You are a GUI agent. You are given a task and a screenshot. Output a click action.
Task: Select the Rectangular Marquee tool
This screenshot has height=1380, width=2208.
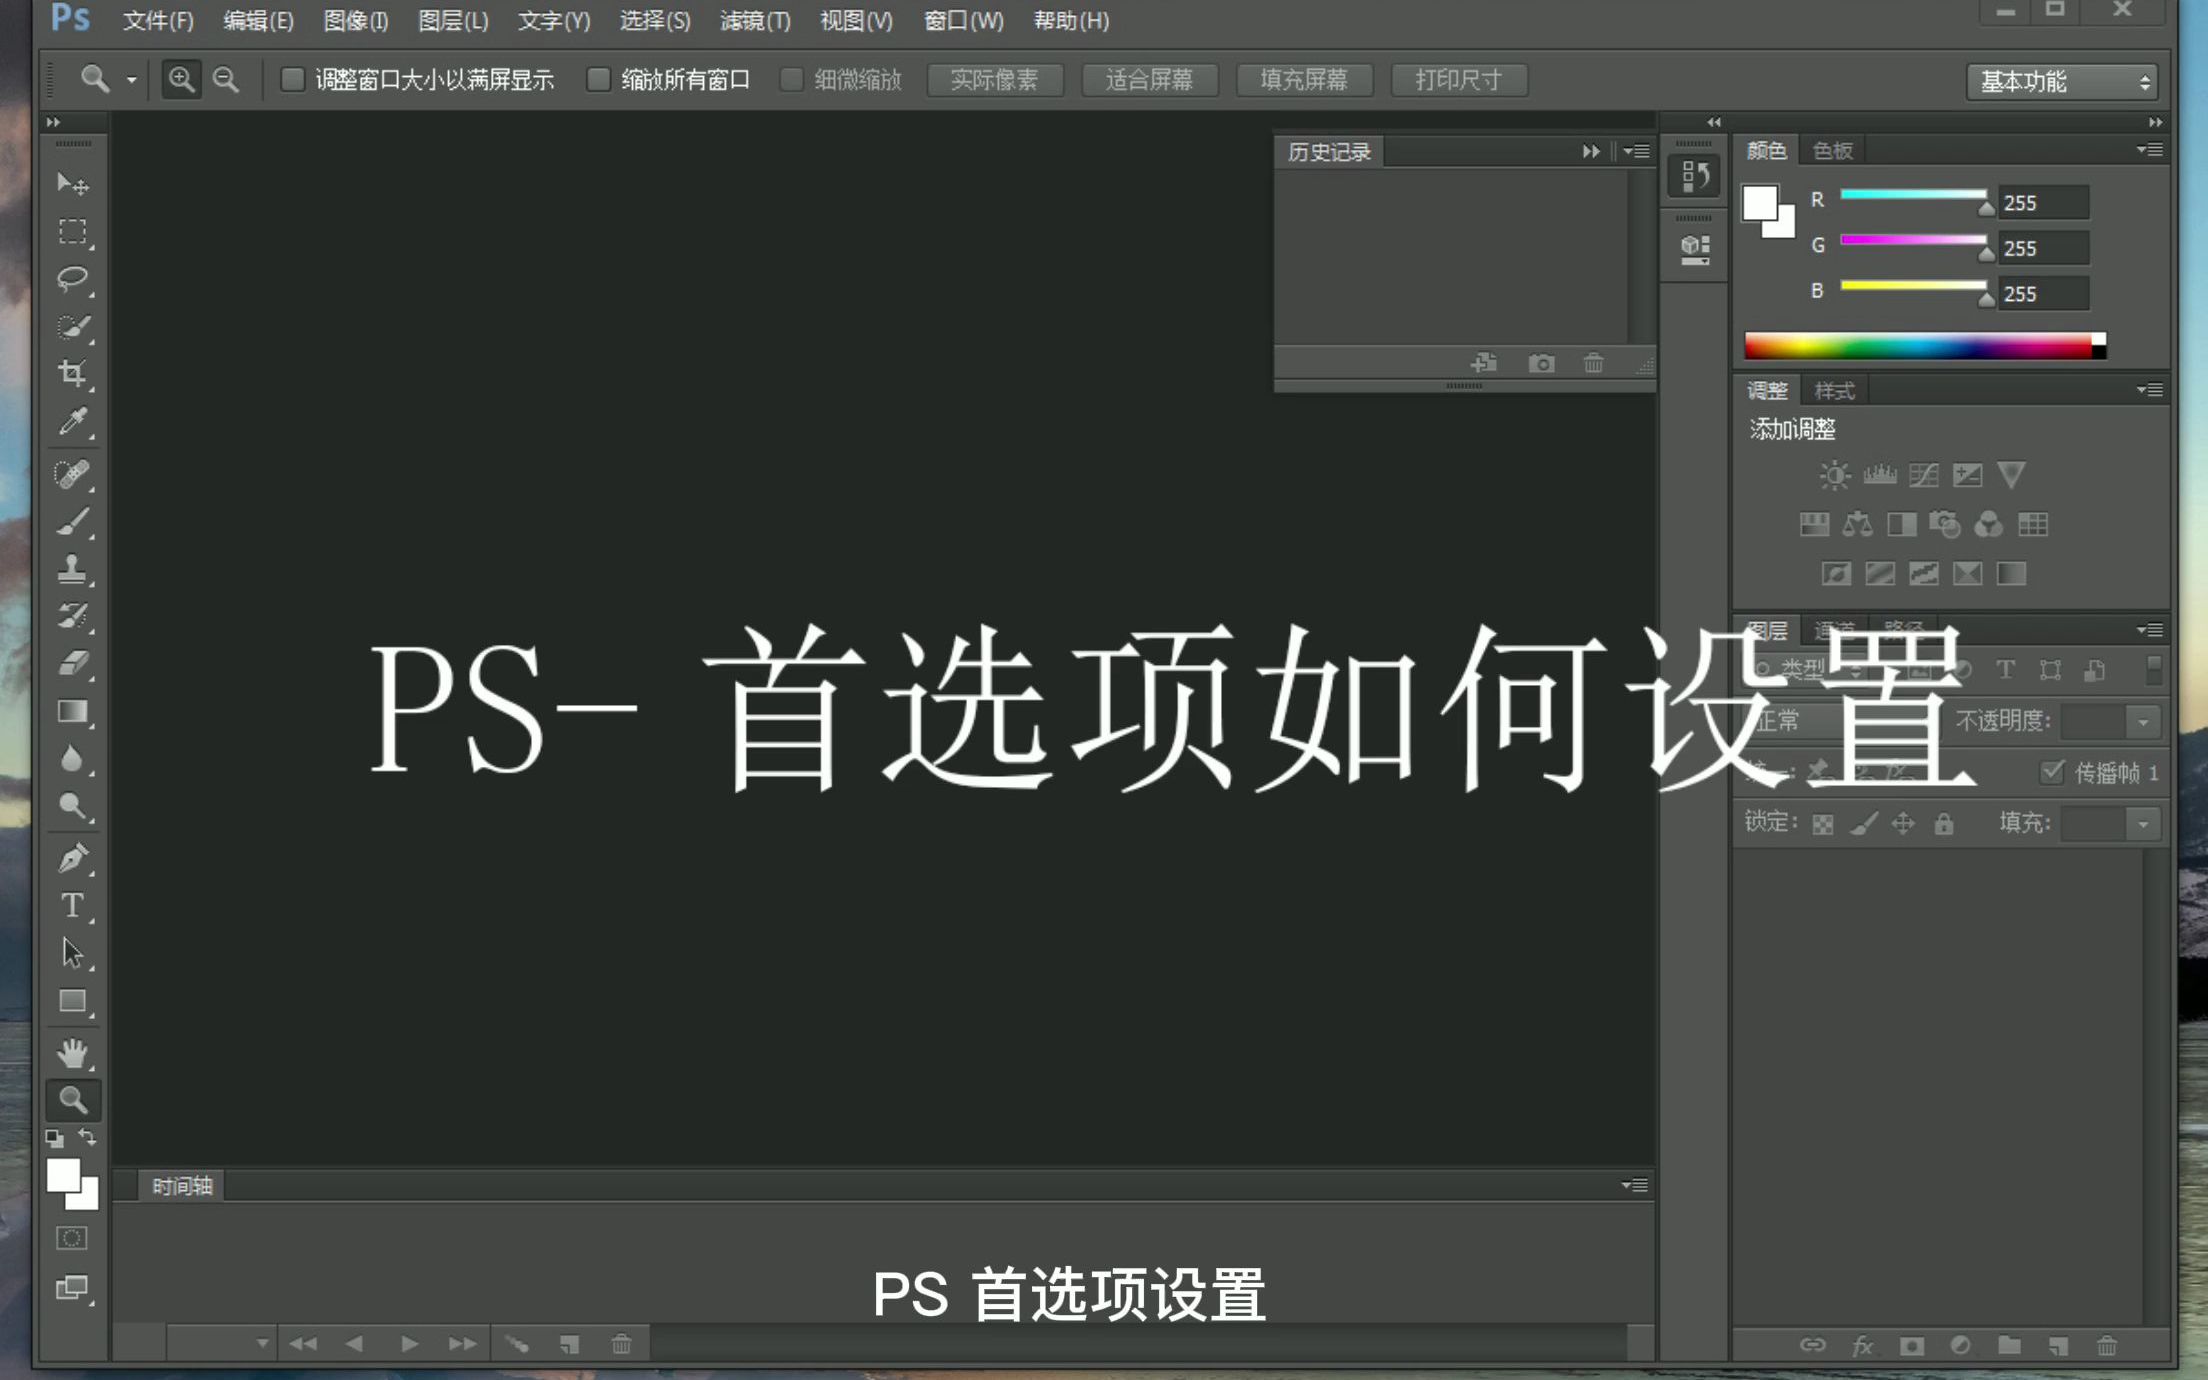click(x=72, y=232)
